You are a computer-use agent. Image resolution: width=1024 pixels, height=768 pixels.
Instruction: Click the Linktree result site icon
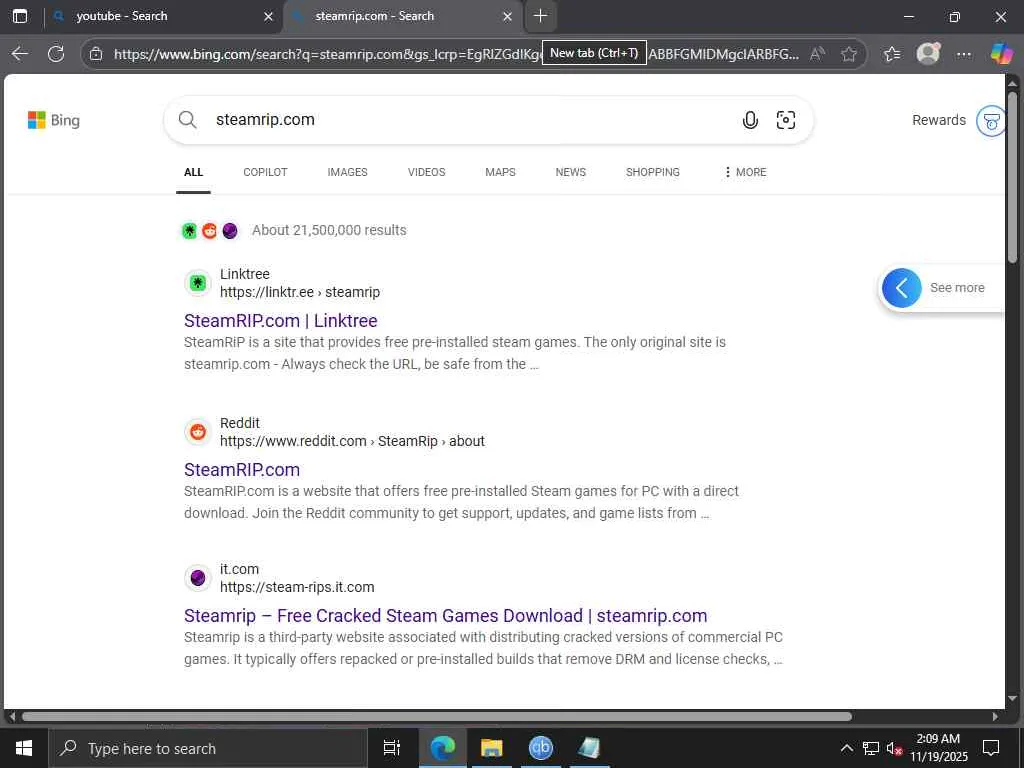(x=198, y=283)
